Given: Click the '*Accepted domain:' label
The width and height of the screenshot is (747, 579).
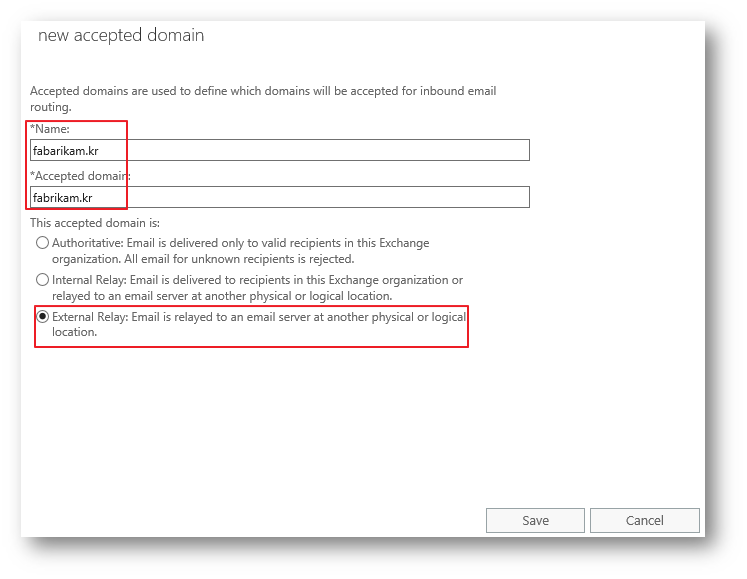Looking at the screenshot, I should [80, 176].
